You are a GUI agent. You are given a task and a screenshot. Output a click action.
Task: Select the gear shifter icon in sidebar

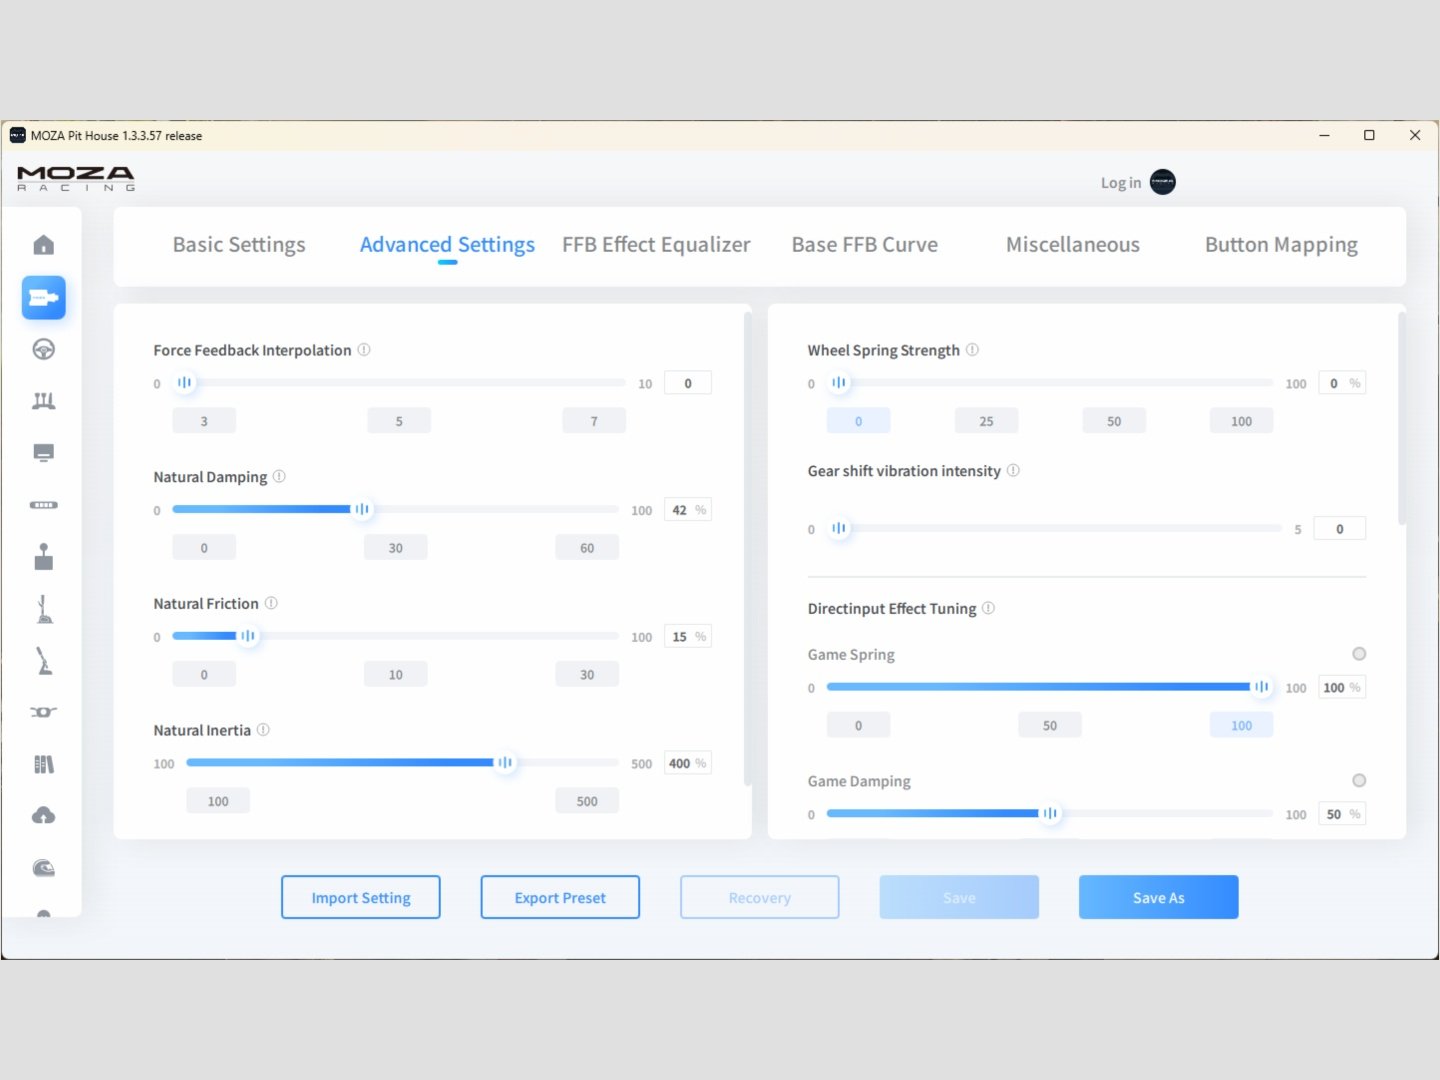tap(43, 557)
